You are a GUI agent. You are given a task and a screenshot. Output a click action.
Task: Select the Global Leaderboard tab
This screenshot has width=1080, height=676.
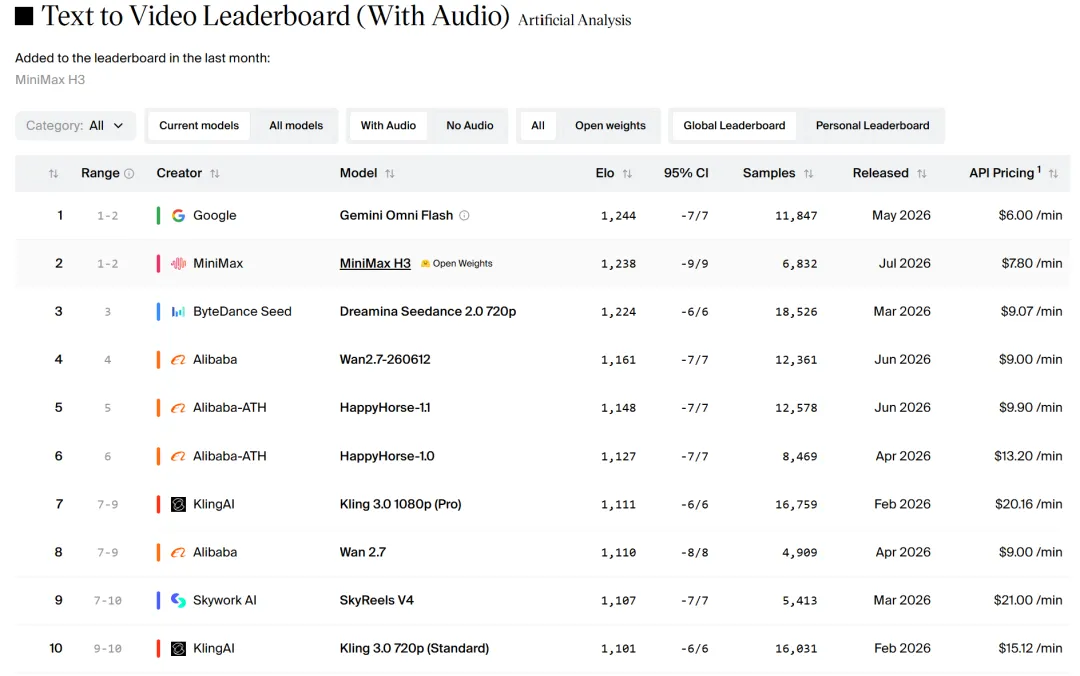tap(734, 125)
